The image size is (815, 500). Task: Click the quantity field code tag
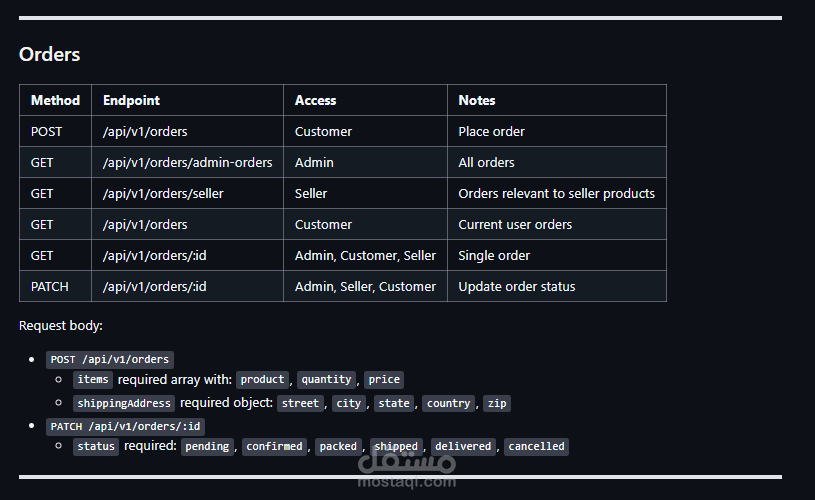click(x=326, y=380)
